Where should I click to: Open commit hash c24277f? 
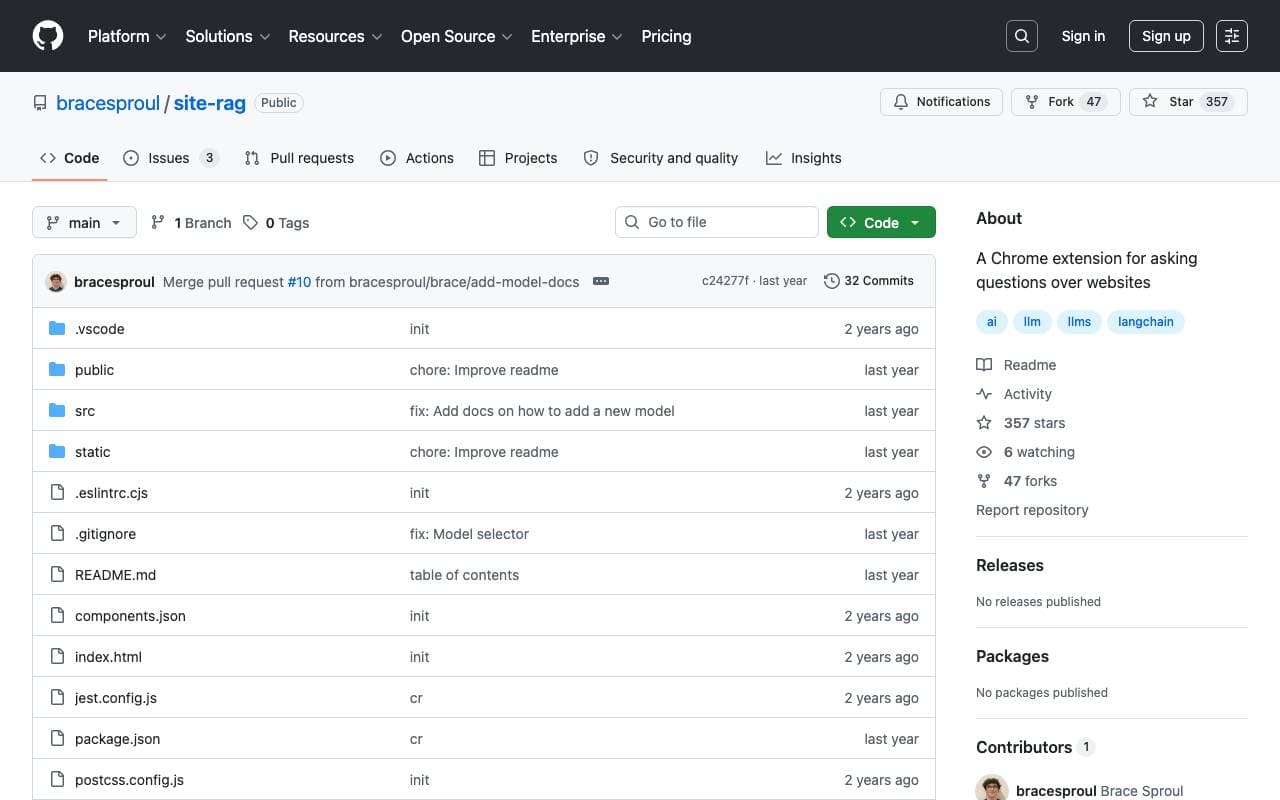(x=725, y=281)
